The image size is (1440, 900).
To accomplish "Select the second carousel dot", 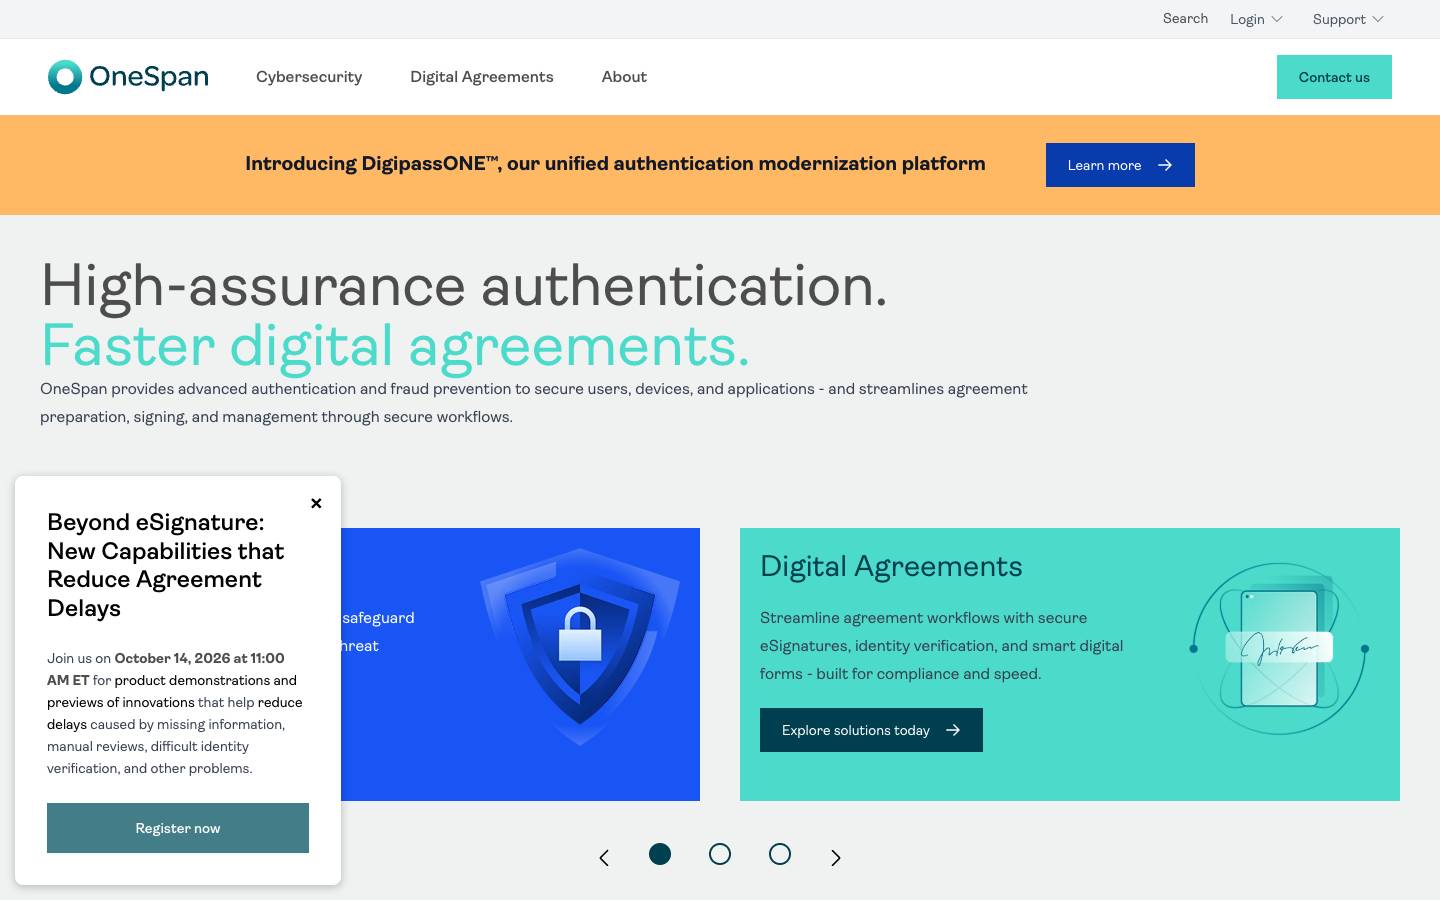I will pyautogui.click(x=720, y=854).
